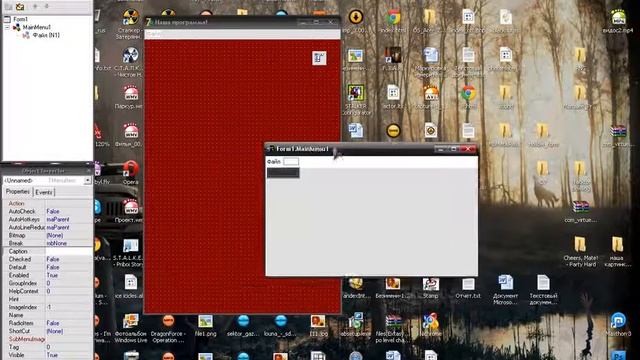The height and width of the screenshot is (360, 640).
Task: Open the index.html Chrome file icon
Action: tap(393, 21)
